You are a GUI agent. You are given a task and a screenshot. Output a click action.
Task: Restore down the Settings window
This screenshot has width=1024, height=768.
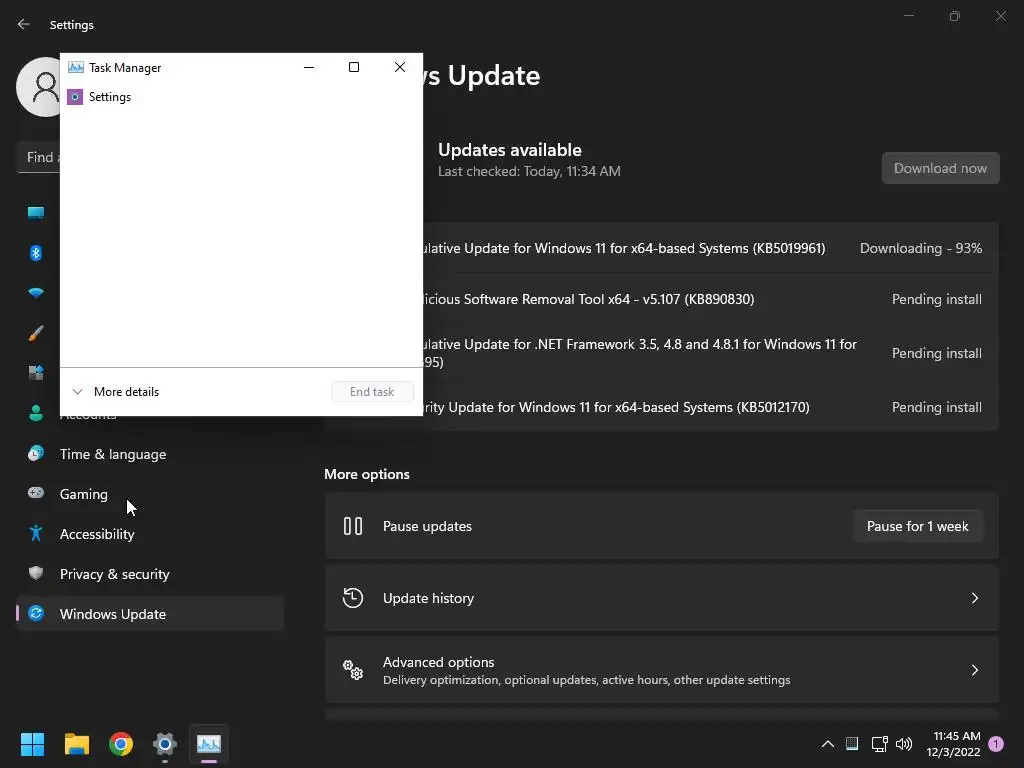955,16
